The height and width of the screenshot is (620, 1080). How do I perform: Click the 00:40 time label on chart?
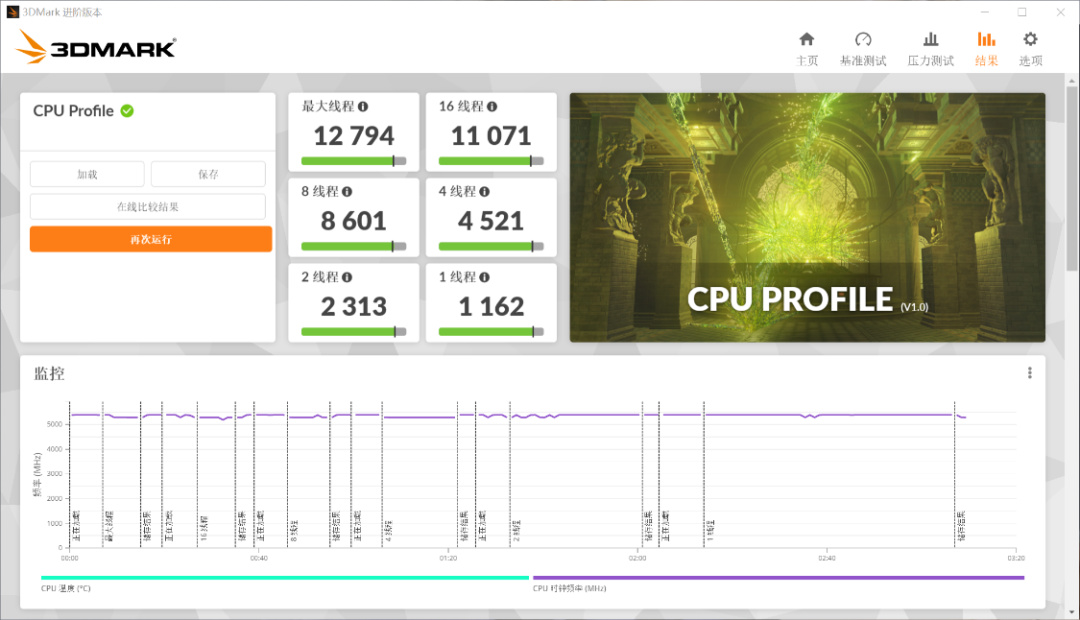click(259, 558)
